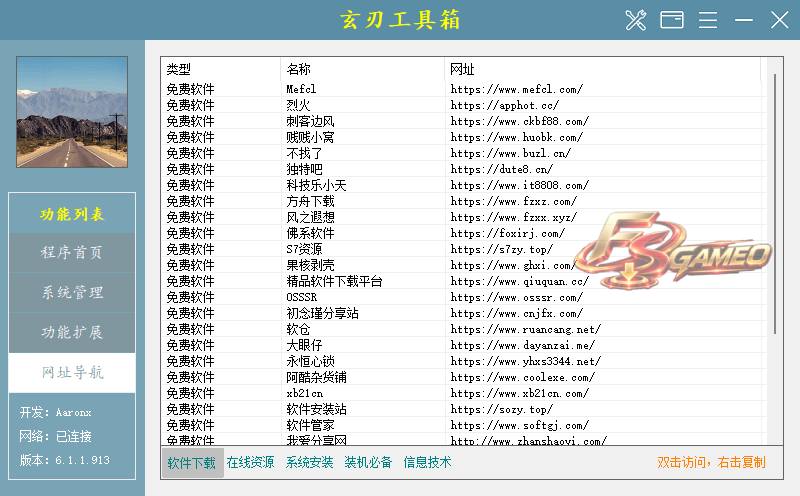The width and height of the screenshot is (800, 496).
Task: Open the hamburger menu icon
Action: (x=708, y=20)
